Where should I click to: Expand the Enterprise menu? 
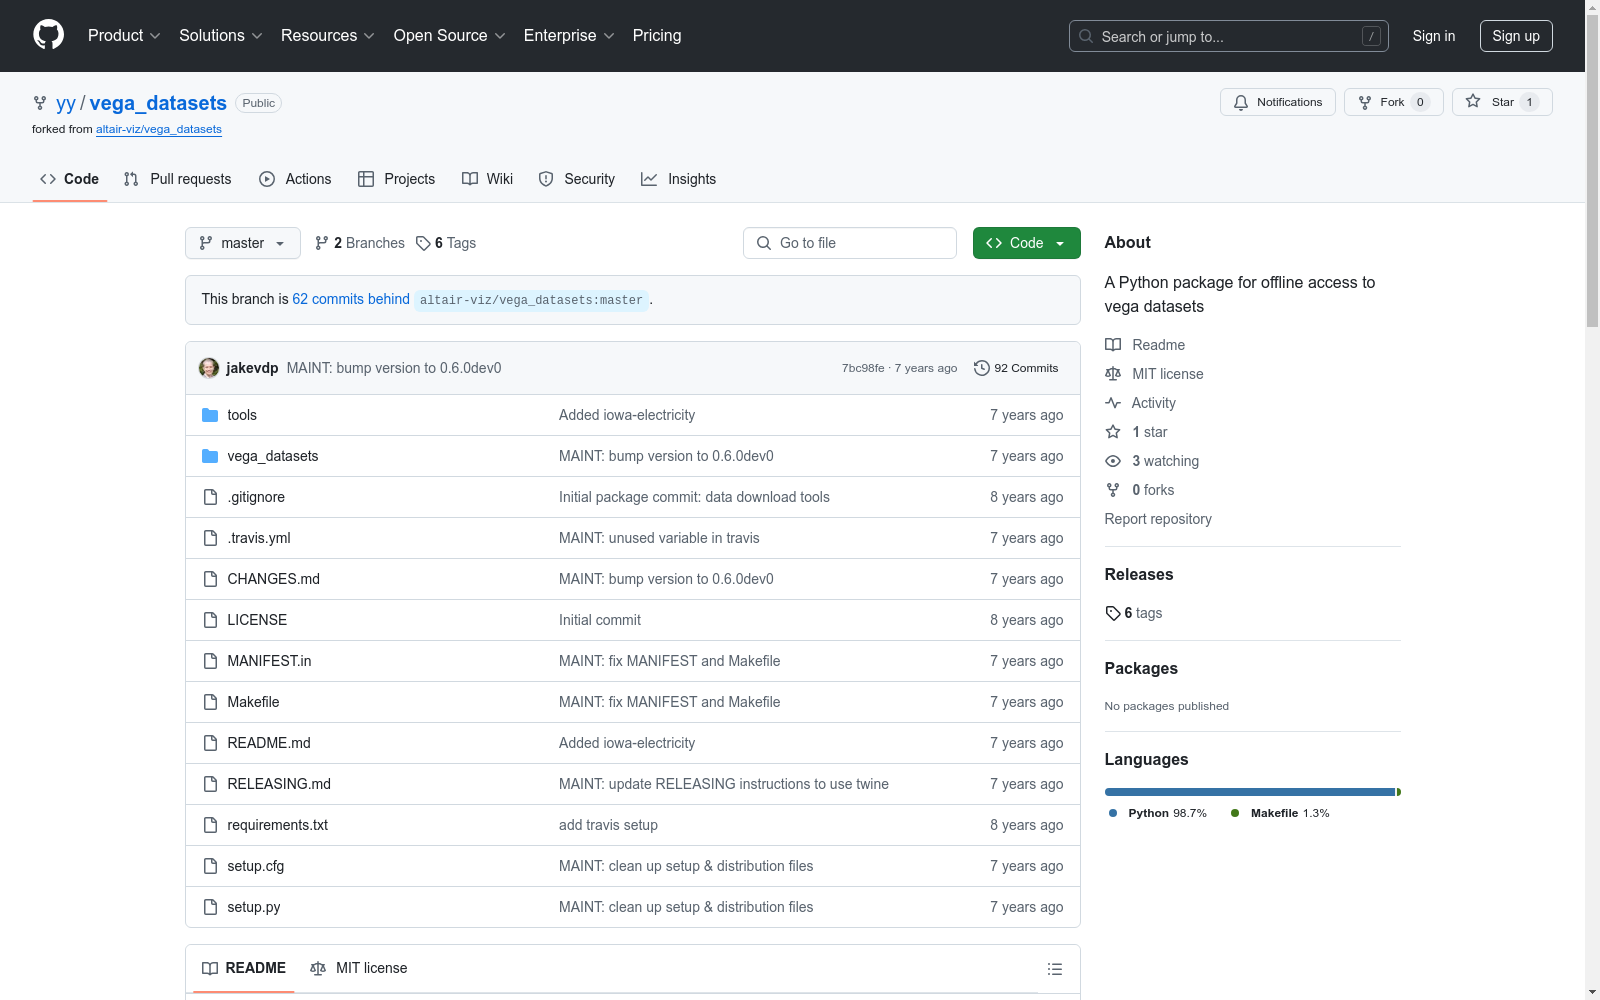click(569, 36)
